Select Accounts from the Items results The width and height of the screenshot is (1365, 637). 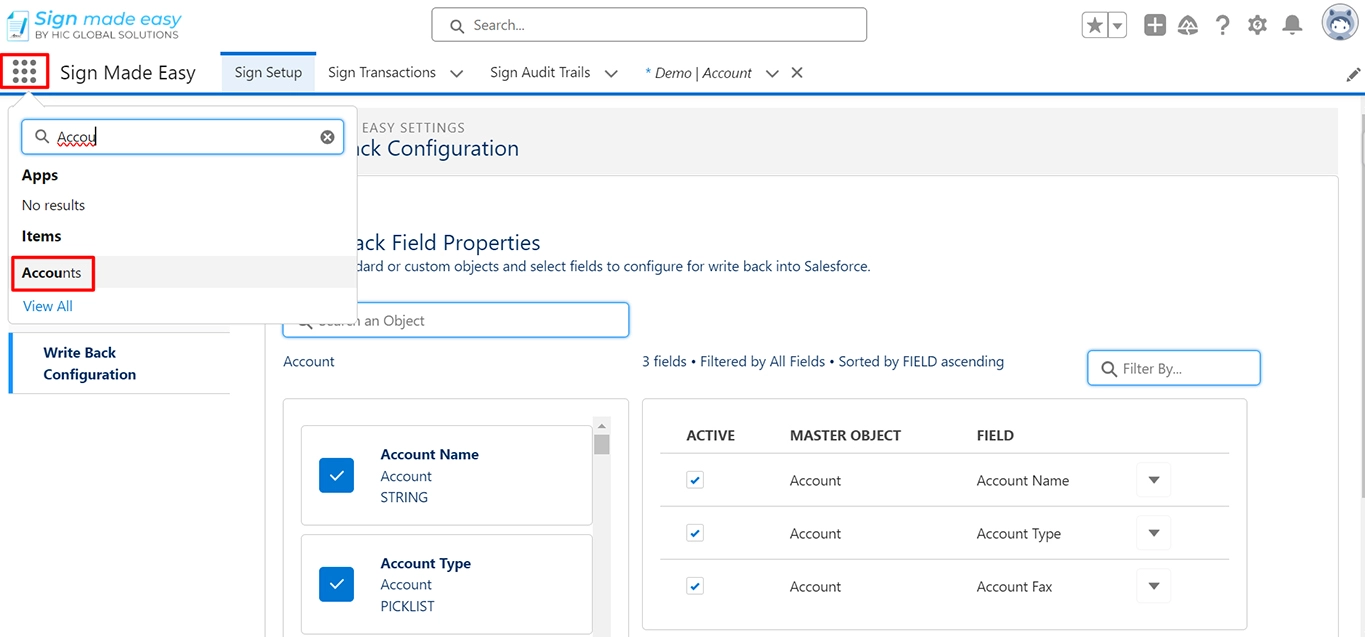(x=52, y=272)
